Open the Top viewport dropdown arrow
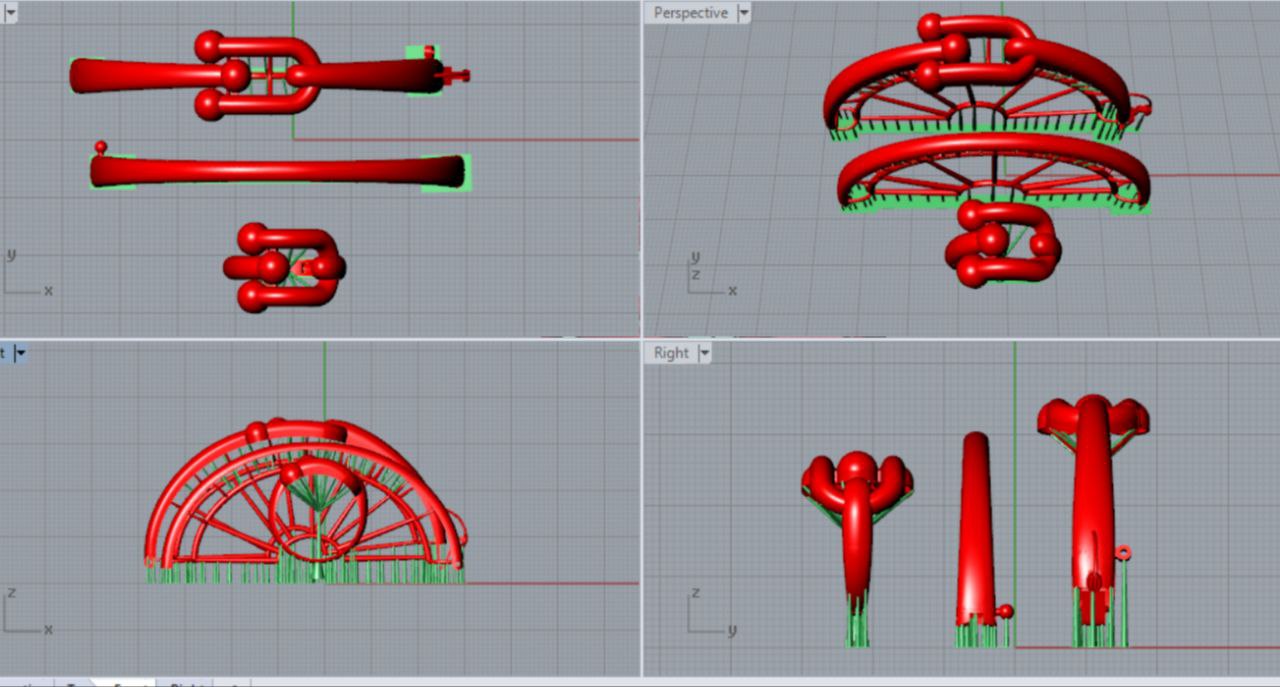1280x687 pixels. [x=10, y=13]
